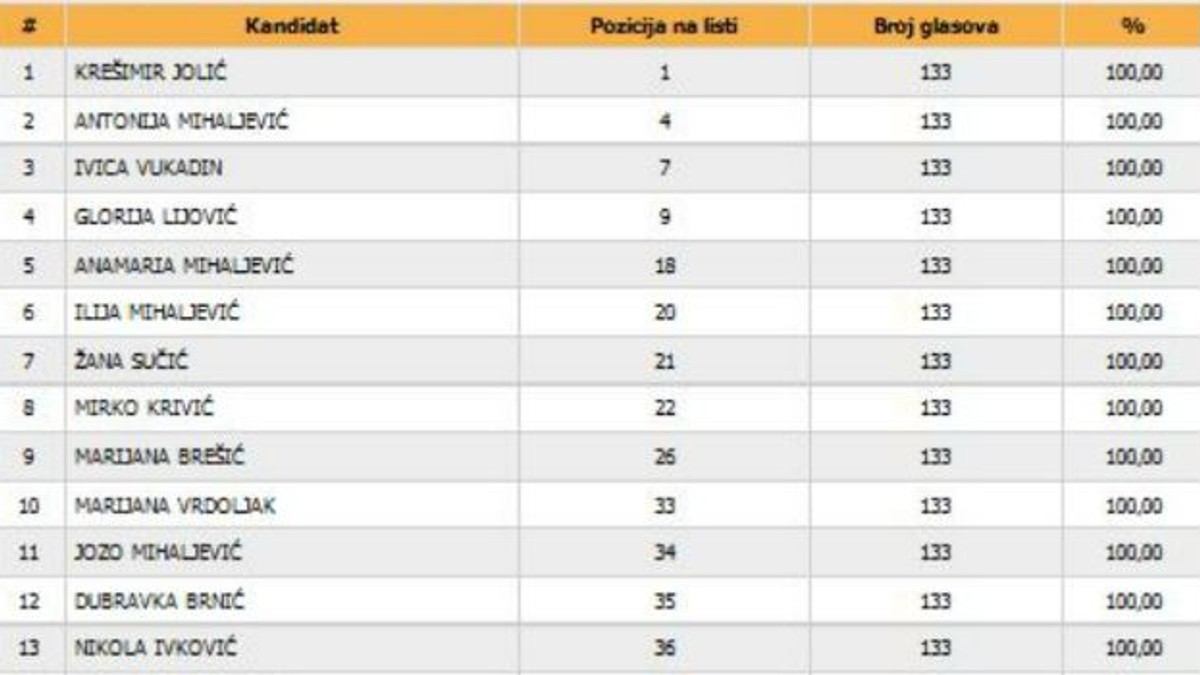This screenshot has height=675, width=1200.
Task: Click list position 36 cell
Action: [x=664, y=649]
